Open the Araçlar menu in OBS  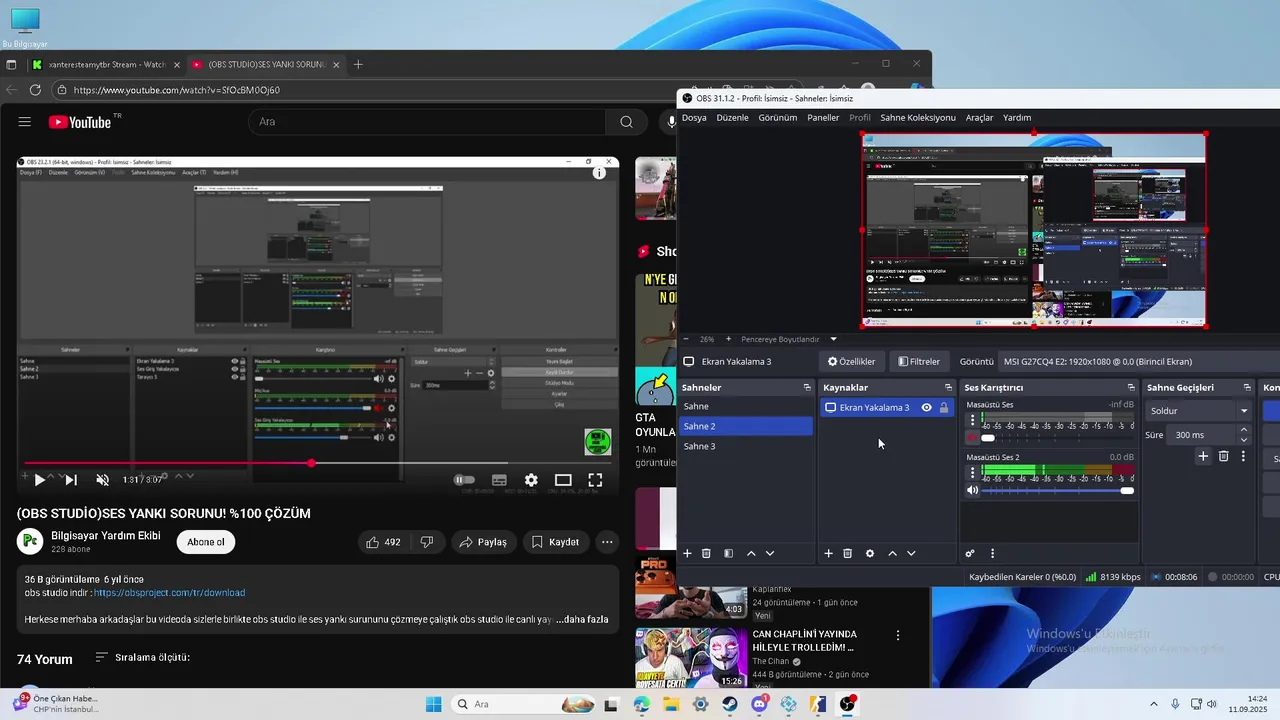coord(980,118)
